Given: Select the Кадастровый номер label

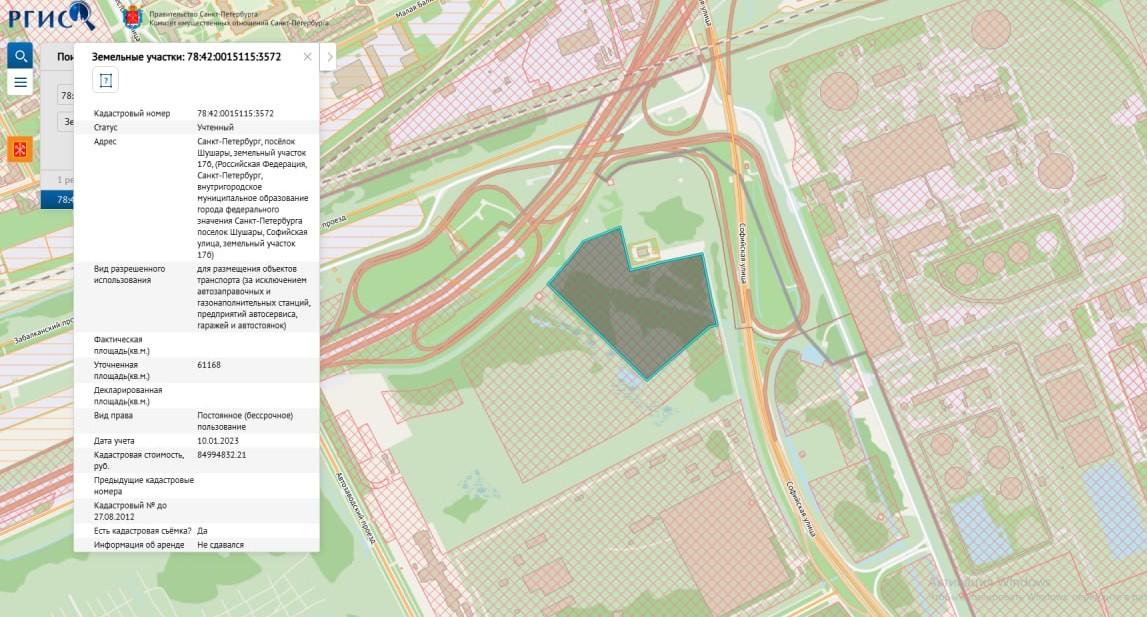Looking at the screenshot, I should coord(132,113).
